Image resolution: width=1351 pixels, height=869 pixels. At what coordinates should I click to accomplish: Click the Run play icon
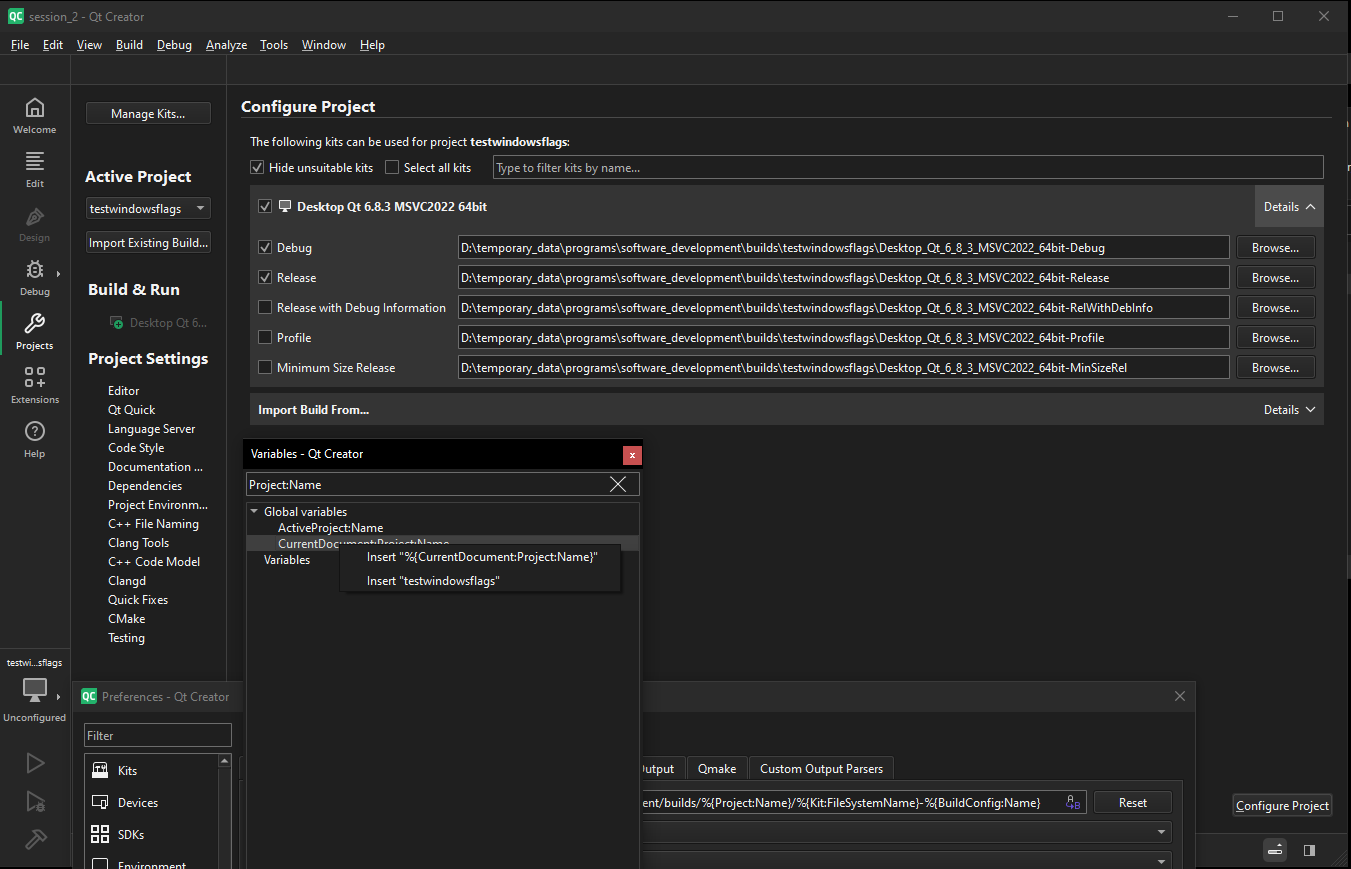[x=35, y=763]
